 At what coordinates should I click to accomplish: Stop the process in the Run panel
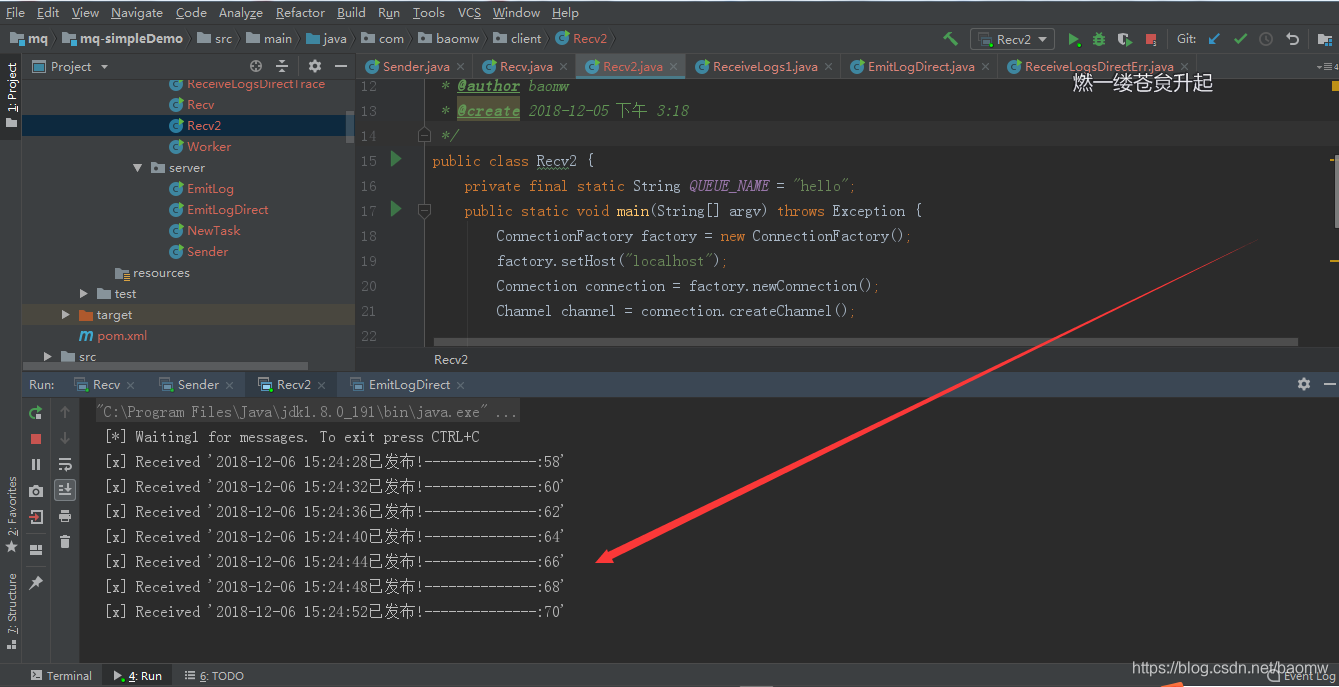tap(36, 438)
